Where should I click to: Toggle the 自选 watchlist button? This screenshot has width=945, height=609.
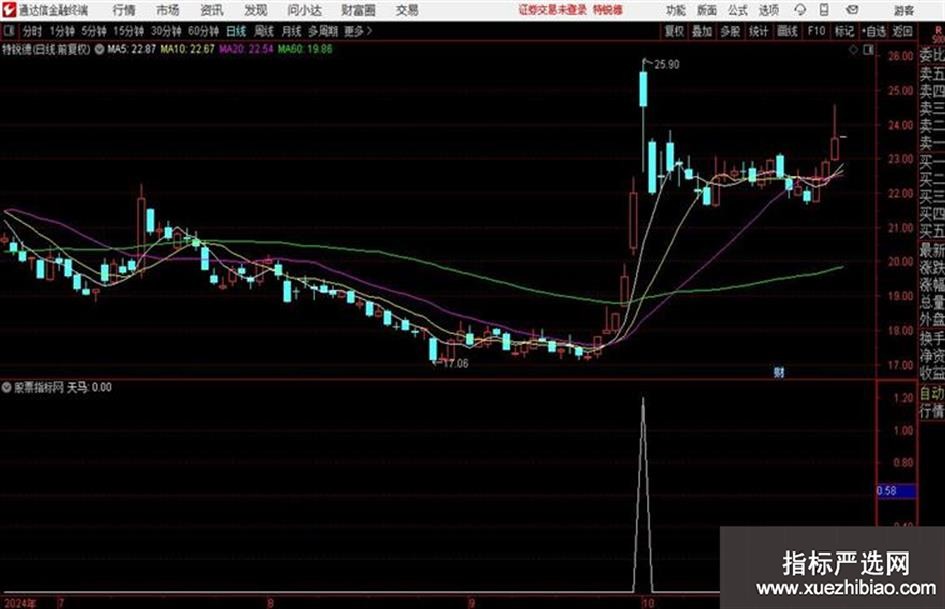pos(874,31)
